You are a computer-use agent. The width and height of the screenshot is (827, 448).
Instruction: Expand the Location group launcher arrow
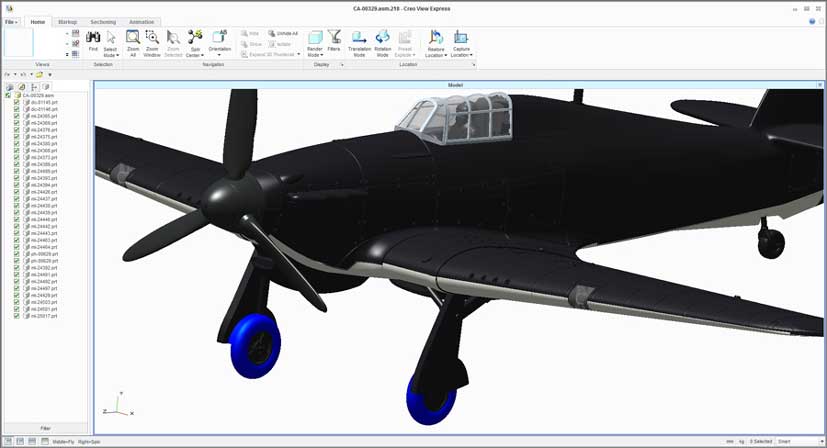click(x=474, y=64)
